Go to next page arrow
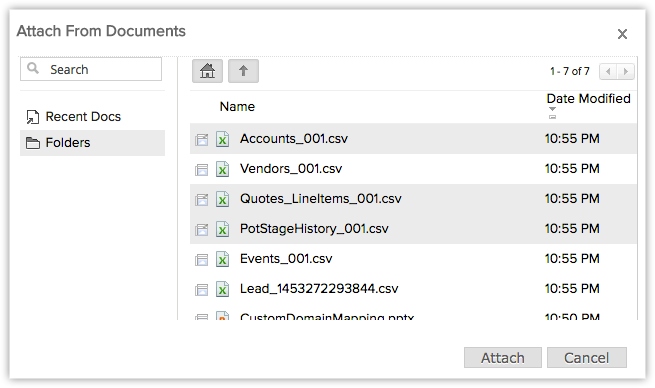 coord(625,71)
